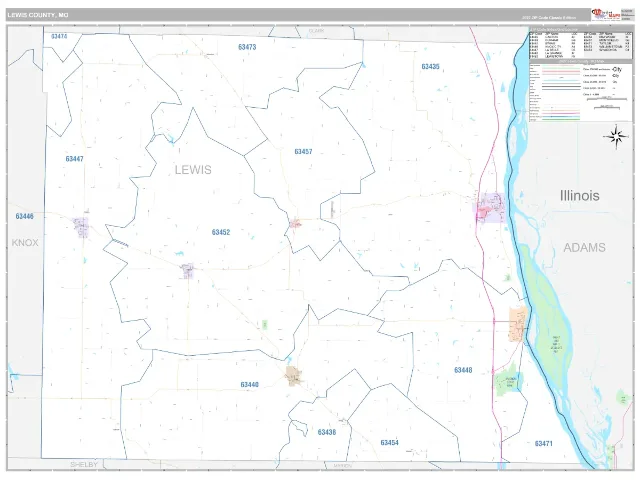This screenshot has height=480, width=640.
Task: Click the MARION county label
Action: point(342,466)
